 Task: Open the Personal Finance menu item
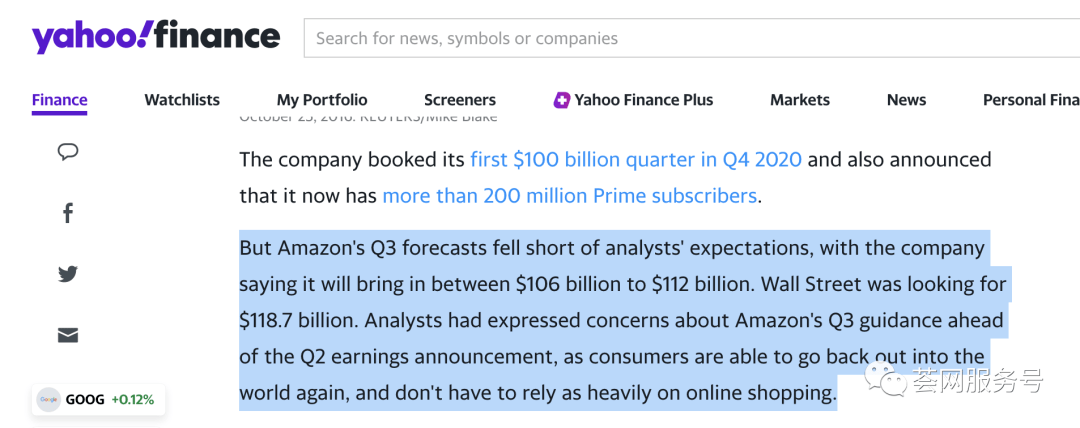click(x=1030, y=100)
